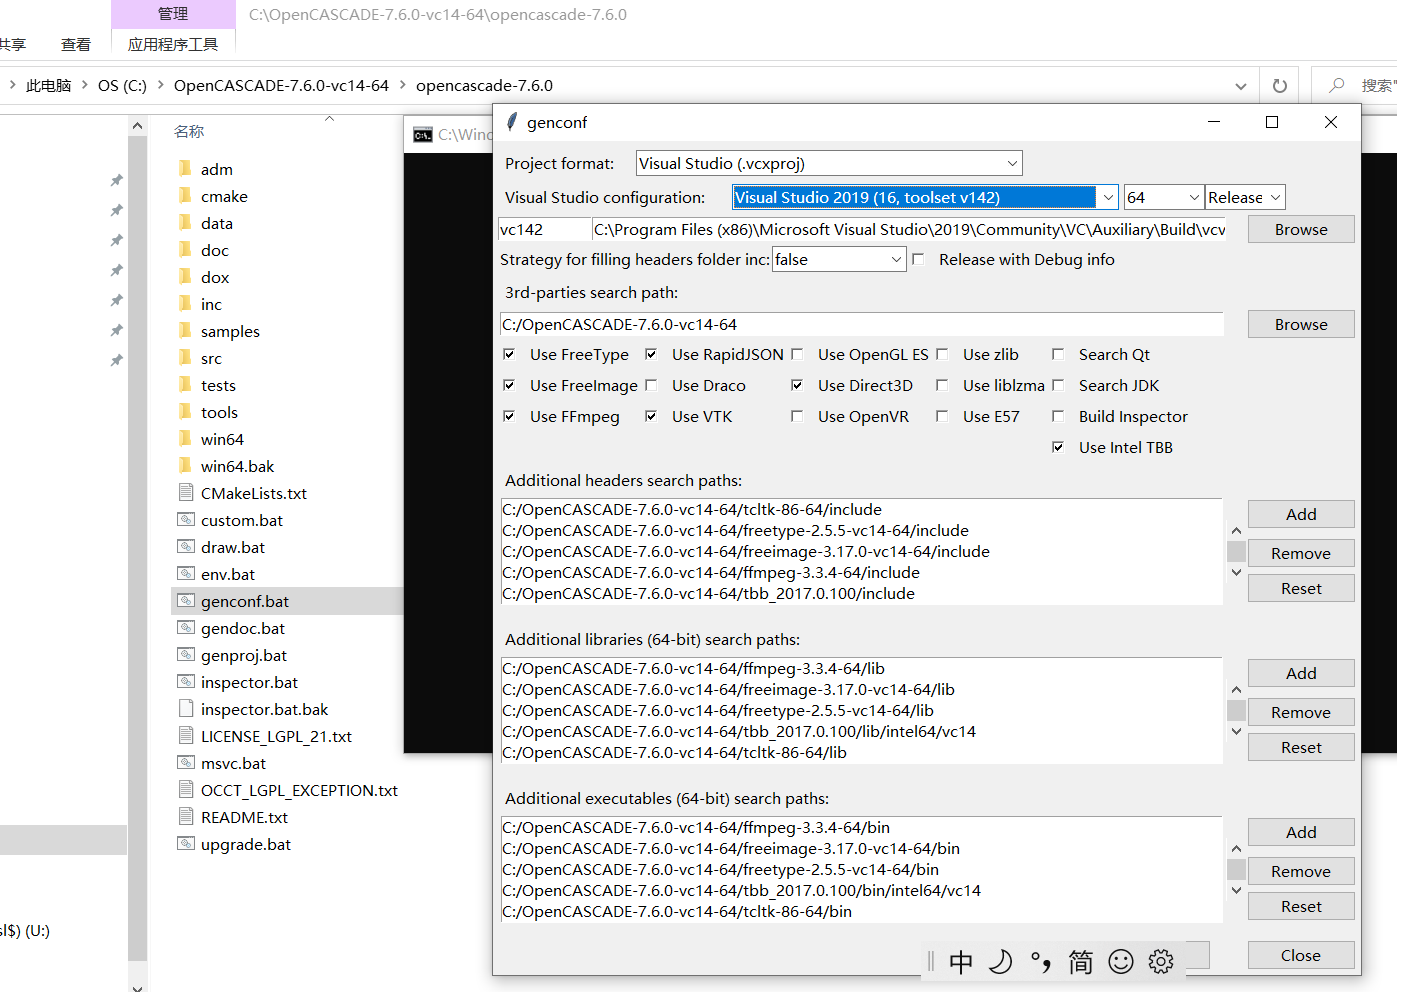The image size is (1401, 1000).
Task: Click Browse next to 3rd-parties search path
Action: point(1300,323)
